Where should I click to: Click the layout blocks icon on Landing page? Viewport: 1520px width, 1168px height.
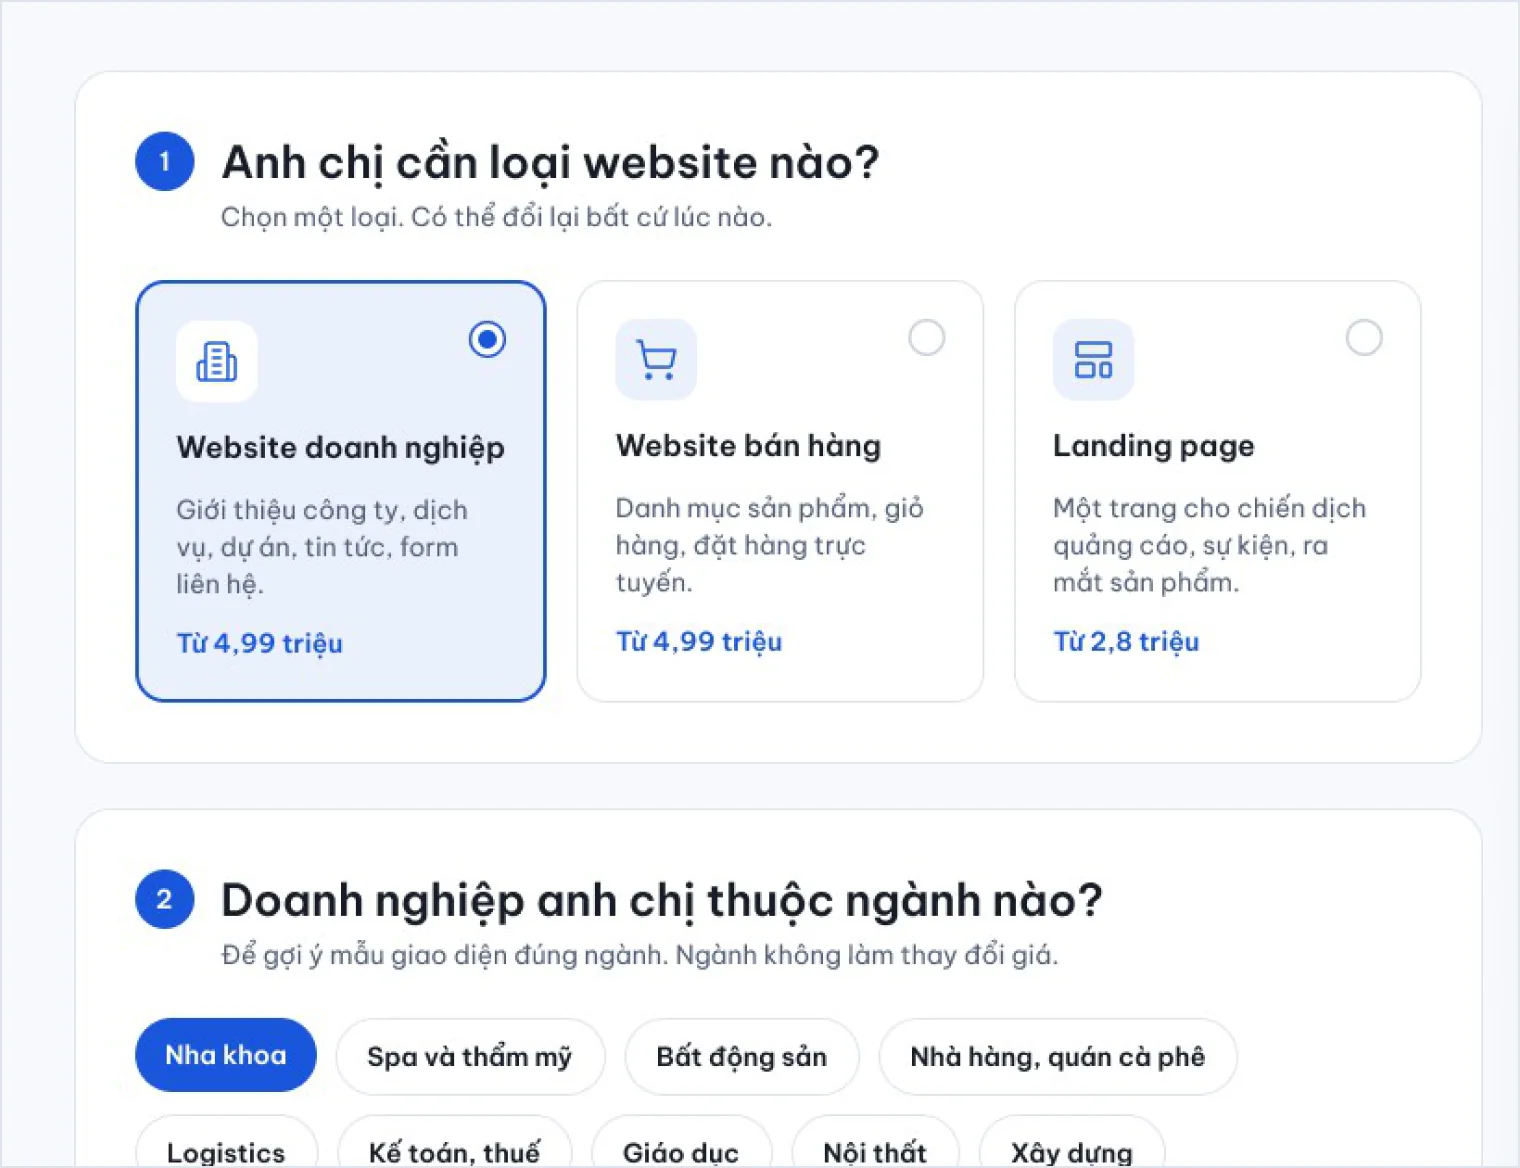(x=1093, y=359)
